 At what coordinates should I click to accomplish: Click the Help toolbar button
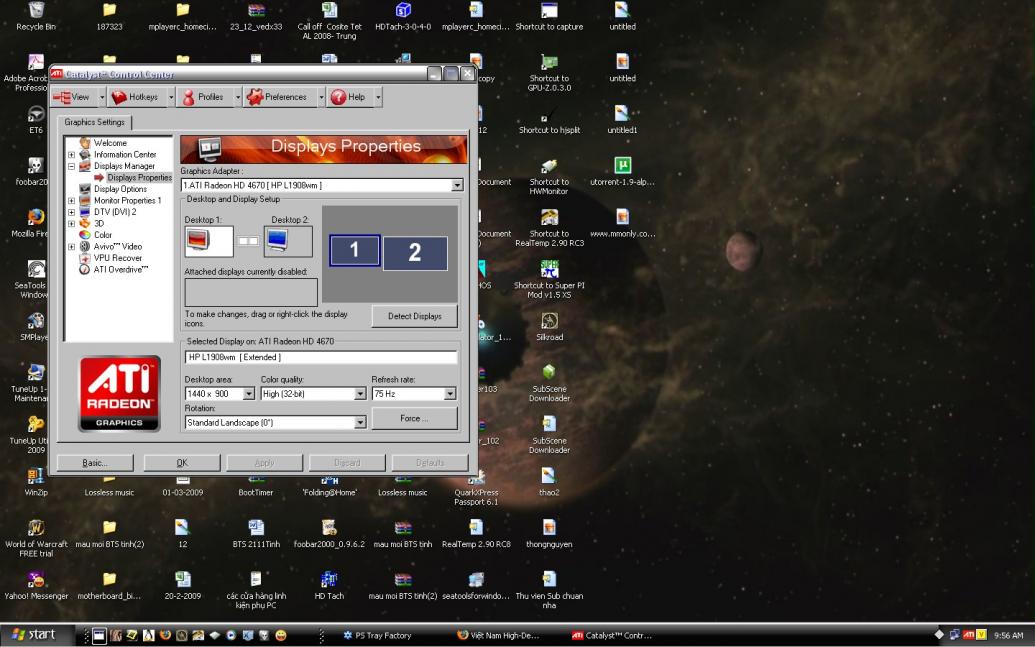[350, 98]
